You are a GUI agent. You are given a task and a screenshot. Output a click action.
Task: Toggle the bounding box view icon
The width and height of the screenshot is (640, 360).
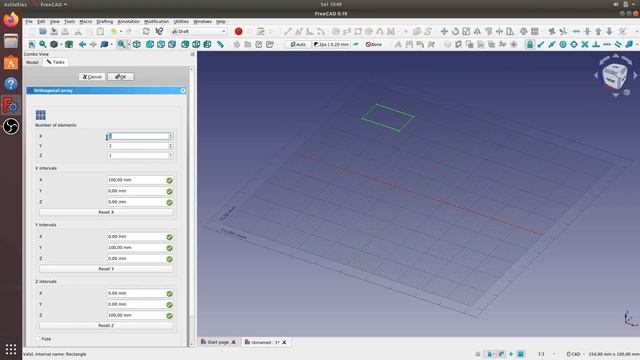coord(69,44)
